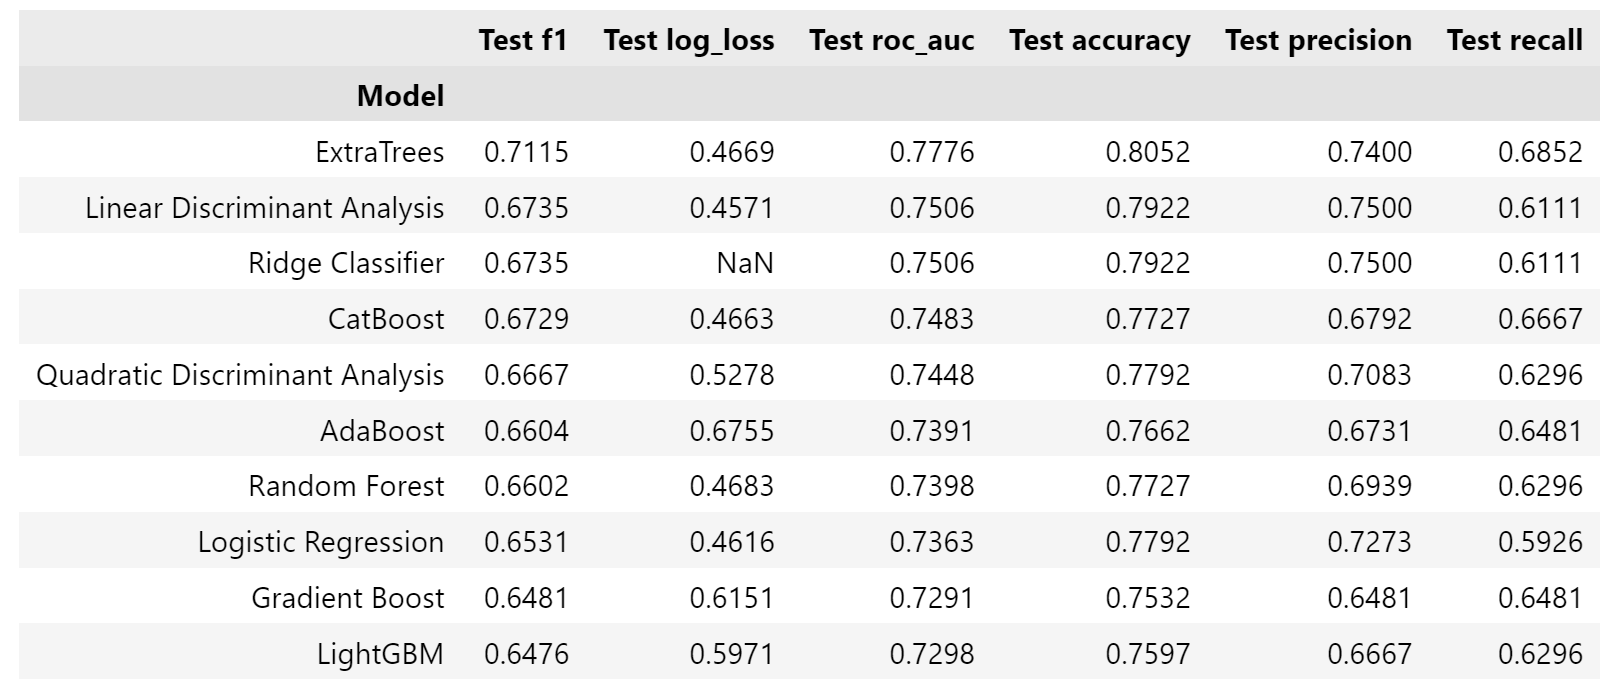Screen dimensions: 1614x684
Task: Select the Quadratic Discriminant Analysis row label
Action: pos(240,375)
